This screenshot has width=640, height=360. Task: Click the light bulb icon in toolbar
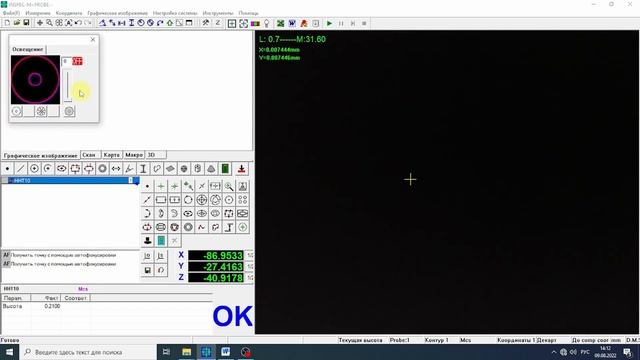click(267, 23)
